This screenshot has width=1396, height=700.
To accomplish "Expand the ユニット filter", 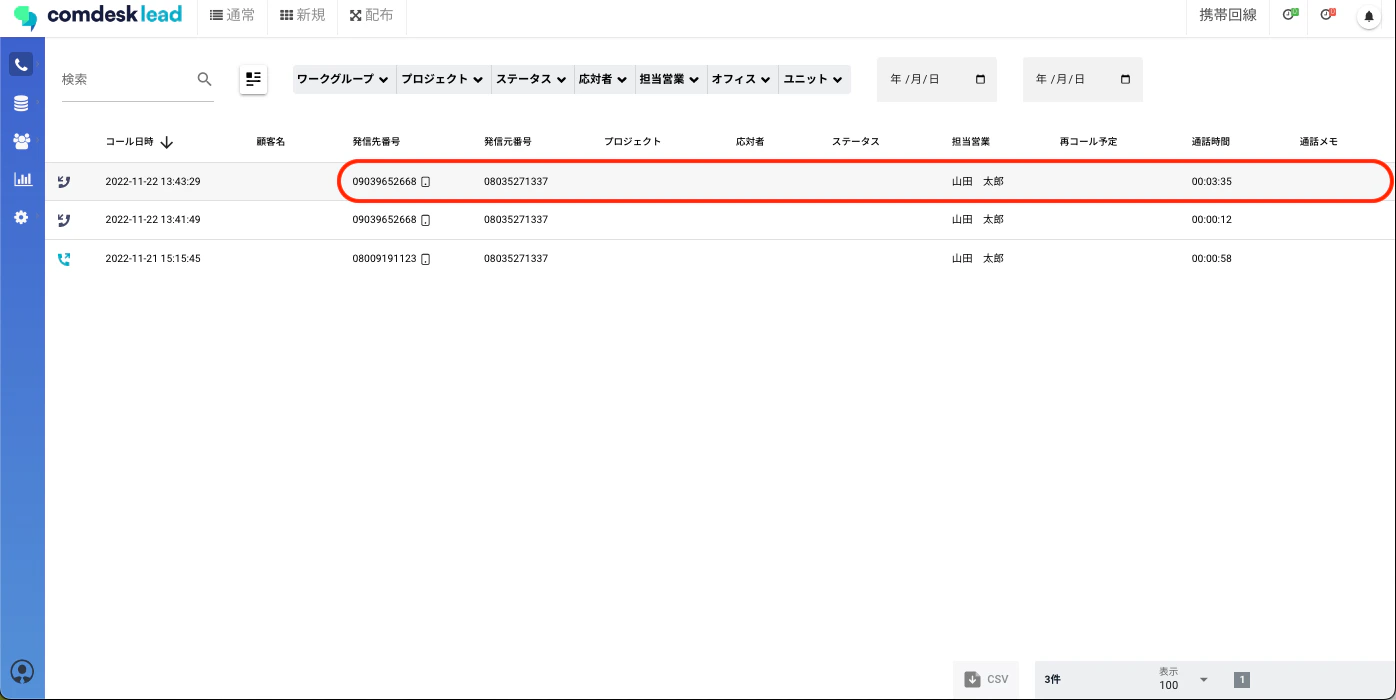I will tap(814, 79).
